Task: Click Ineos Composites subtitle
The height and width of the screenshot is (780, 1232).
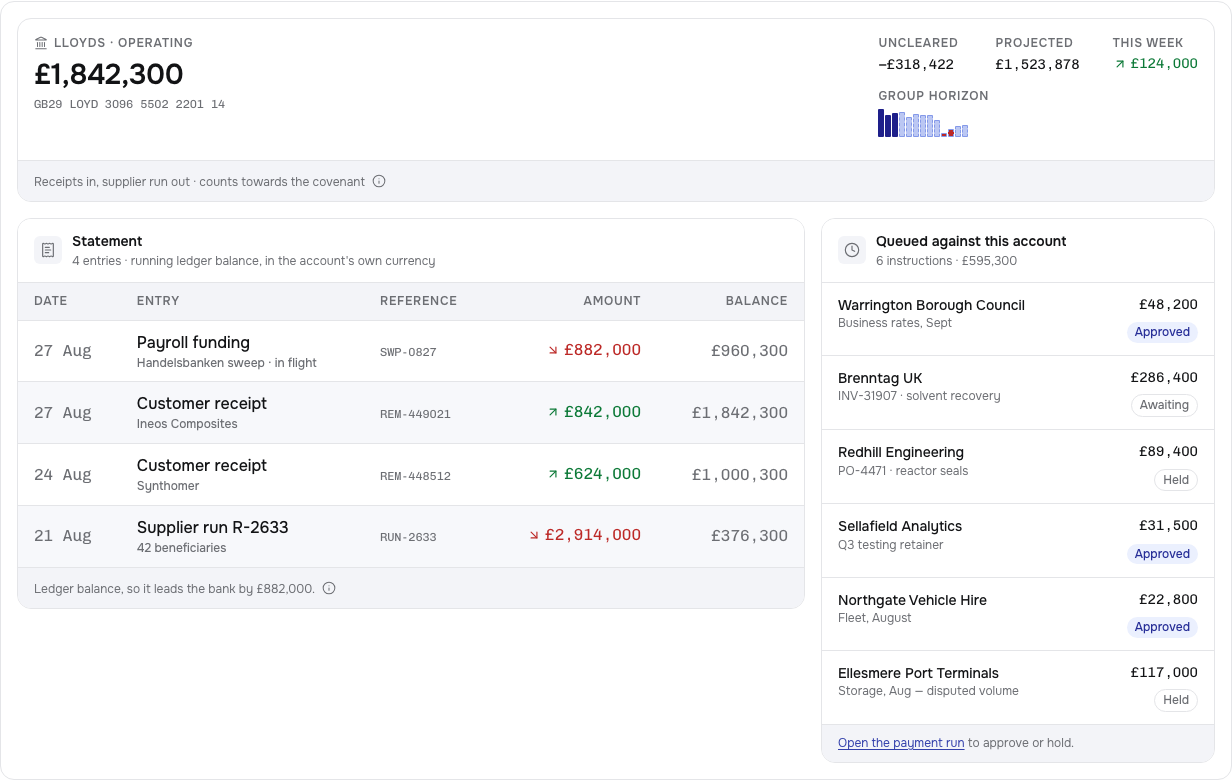Action: coord(187,424)
